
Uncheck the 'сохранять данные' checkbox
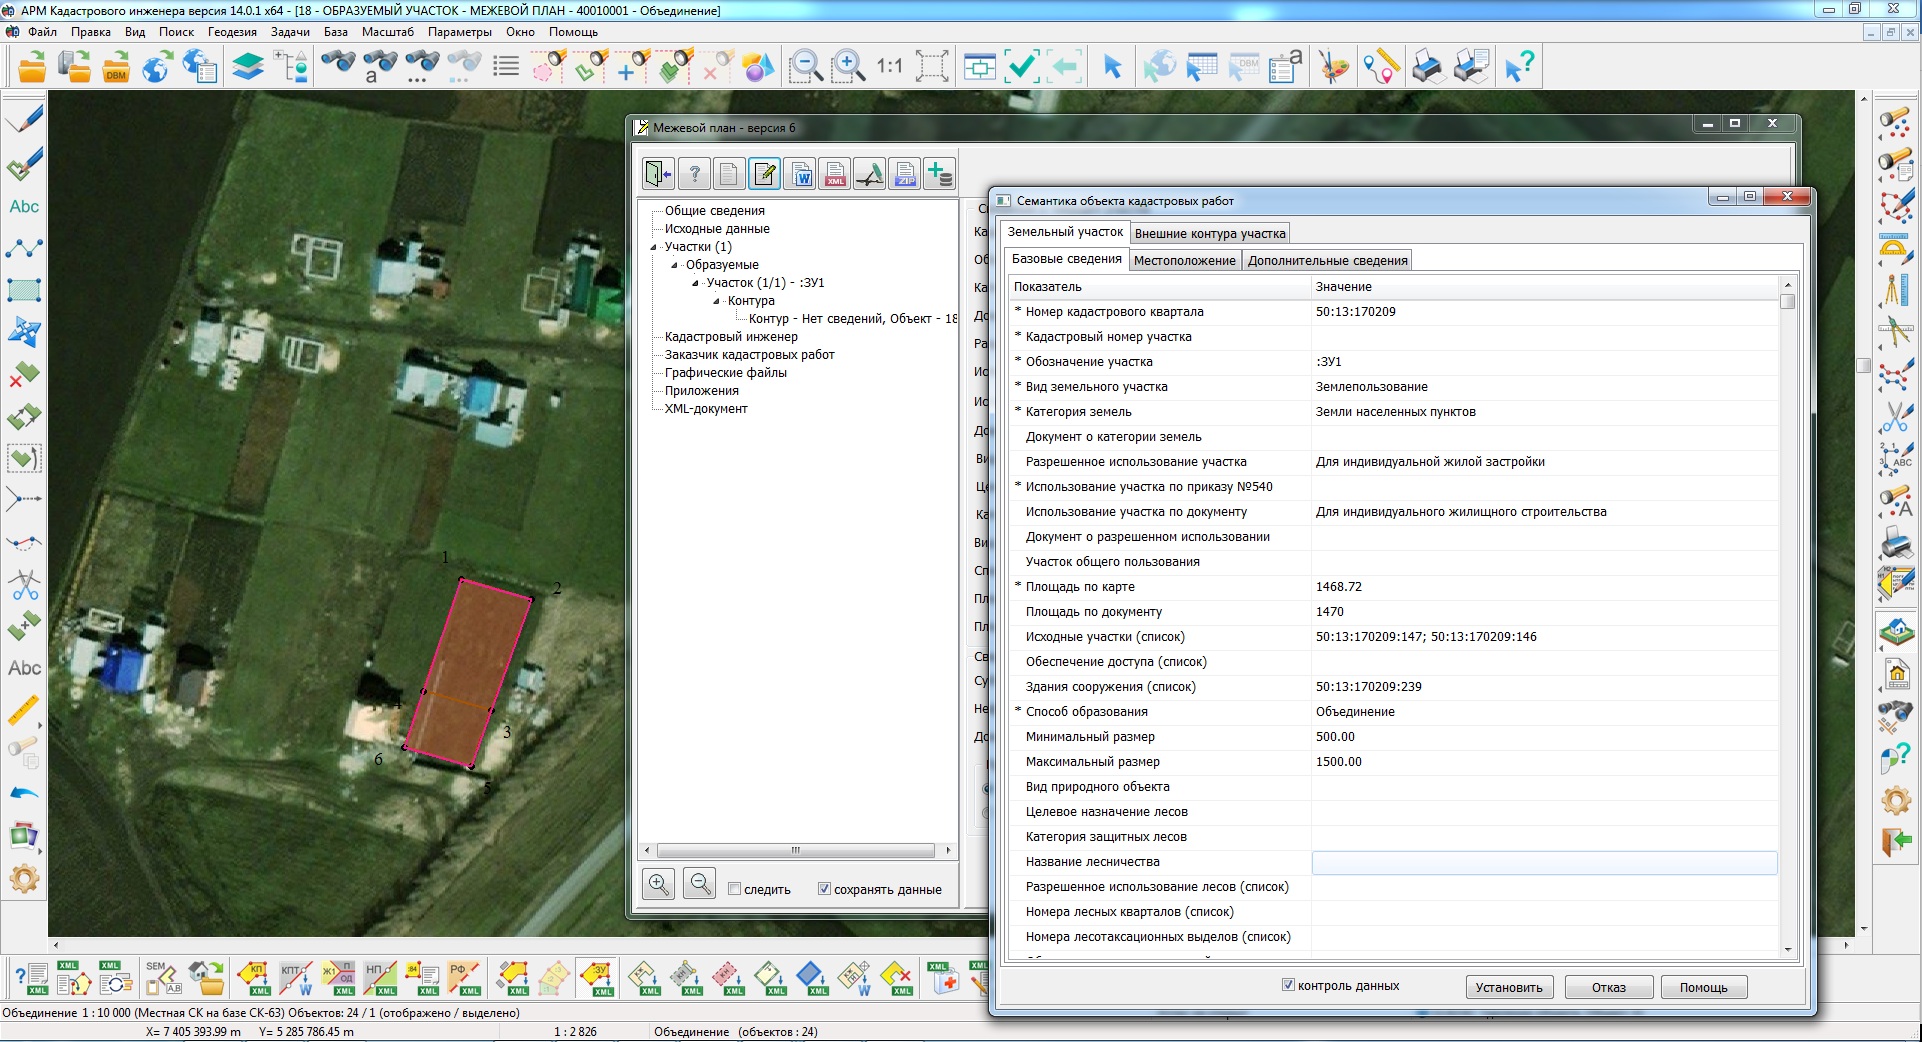click(825, 889)
